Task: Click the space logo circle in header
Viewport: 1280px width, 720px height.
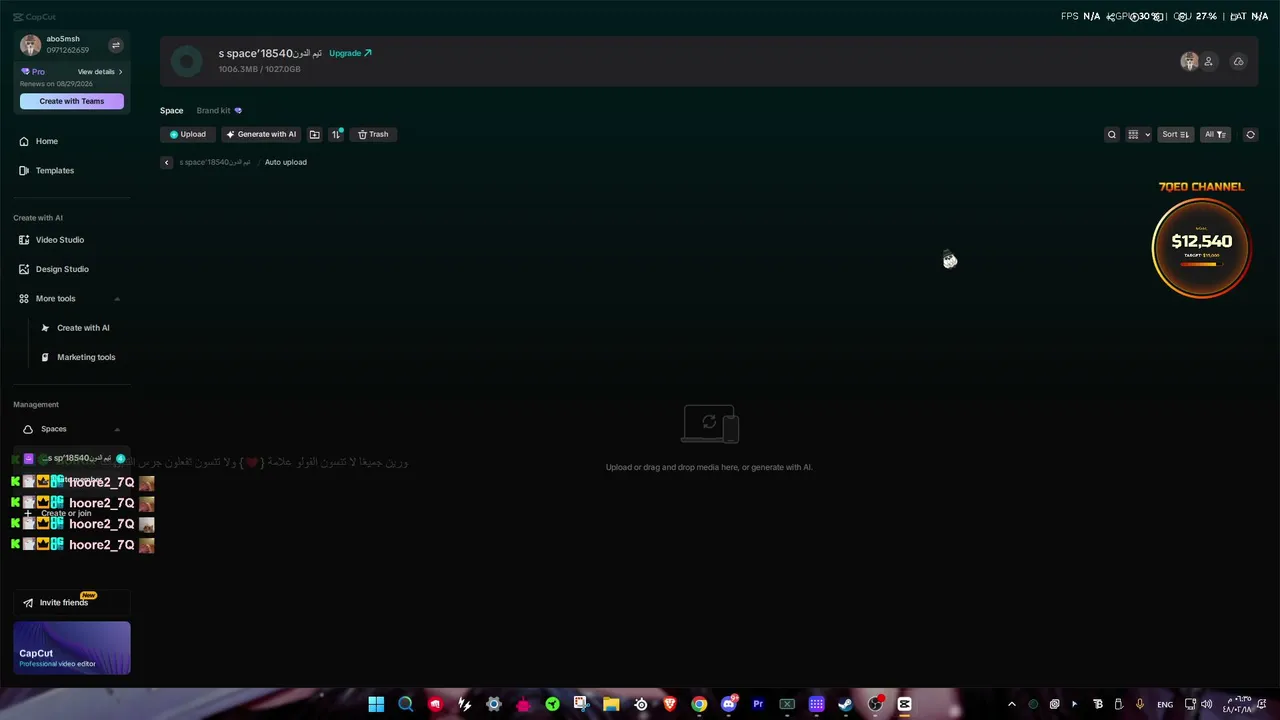Action: (186, 61)
